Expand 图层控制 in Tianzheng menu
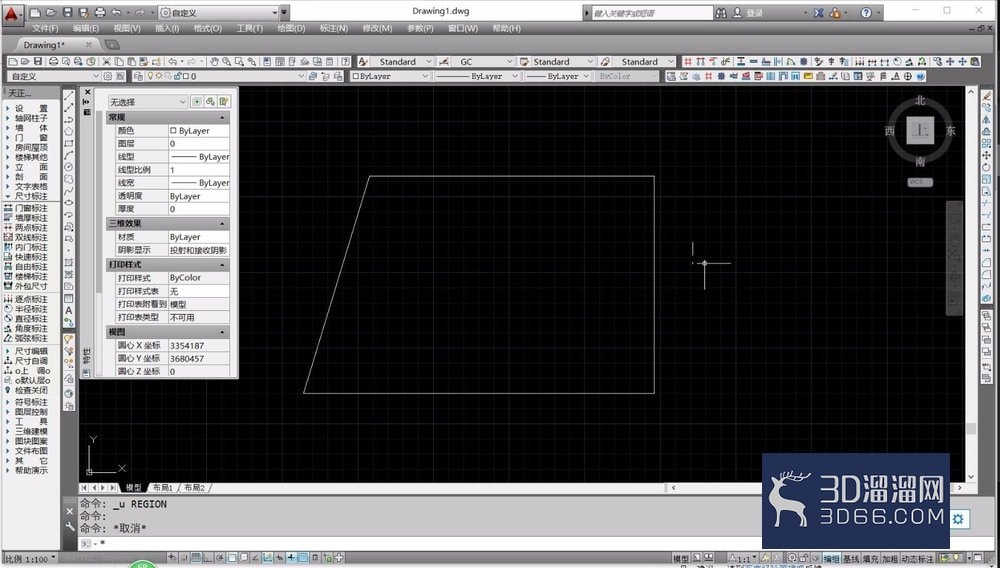The image size is (1000, 568). click(x=31, y=412)
